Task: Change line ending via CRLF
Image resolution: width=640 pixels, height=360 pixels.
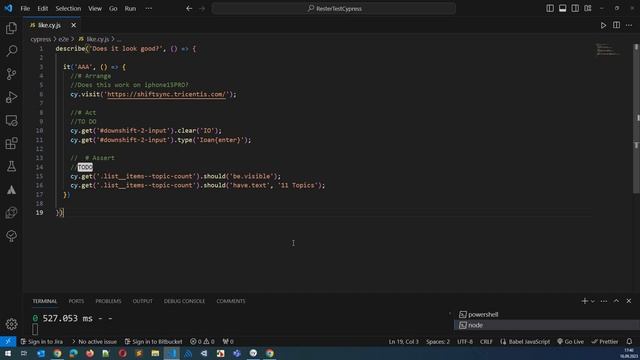Action: [x=486, y=341]
